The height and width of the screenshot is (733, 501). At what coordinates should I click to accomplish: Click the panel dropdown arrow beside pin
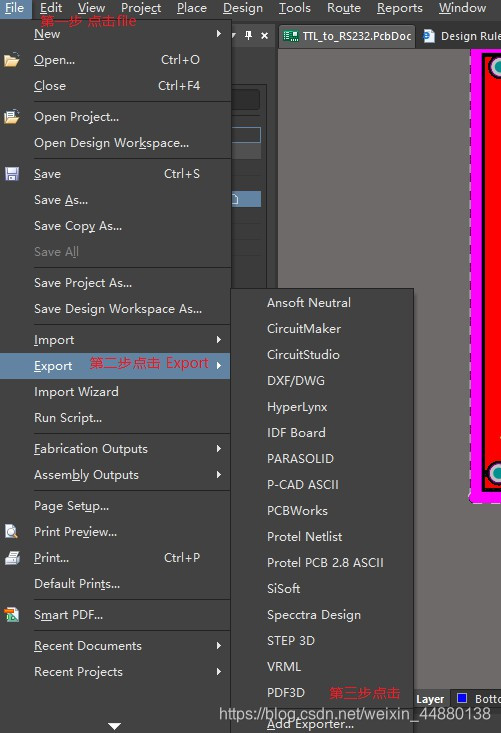point(234,35)
